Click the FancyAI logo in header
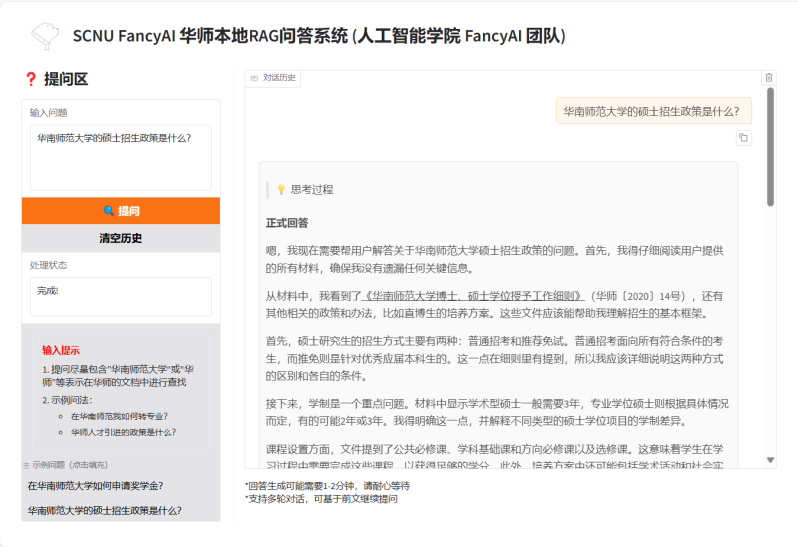Image resolution: width=798 pixels, height=547 pixels. (x=44, y=36)
